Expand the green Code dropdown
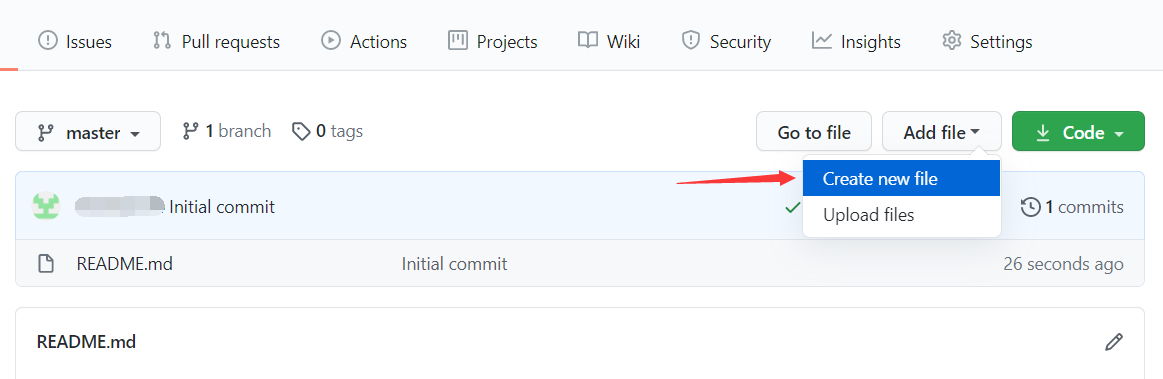Screen dimensions: 1163x379 coord(1078,131)
